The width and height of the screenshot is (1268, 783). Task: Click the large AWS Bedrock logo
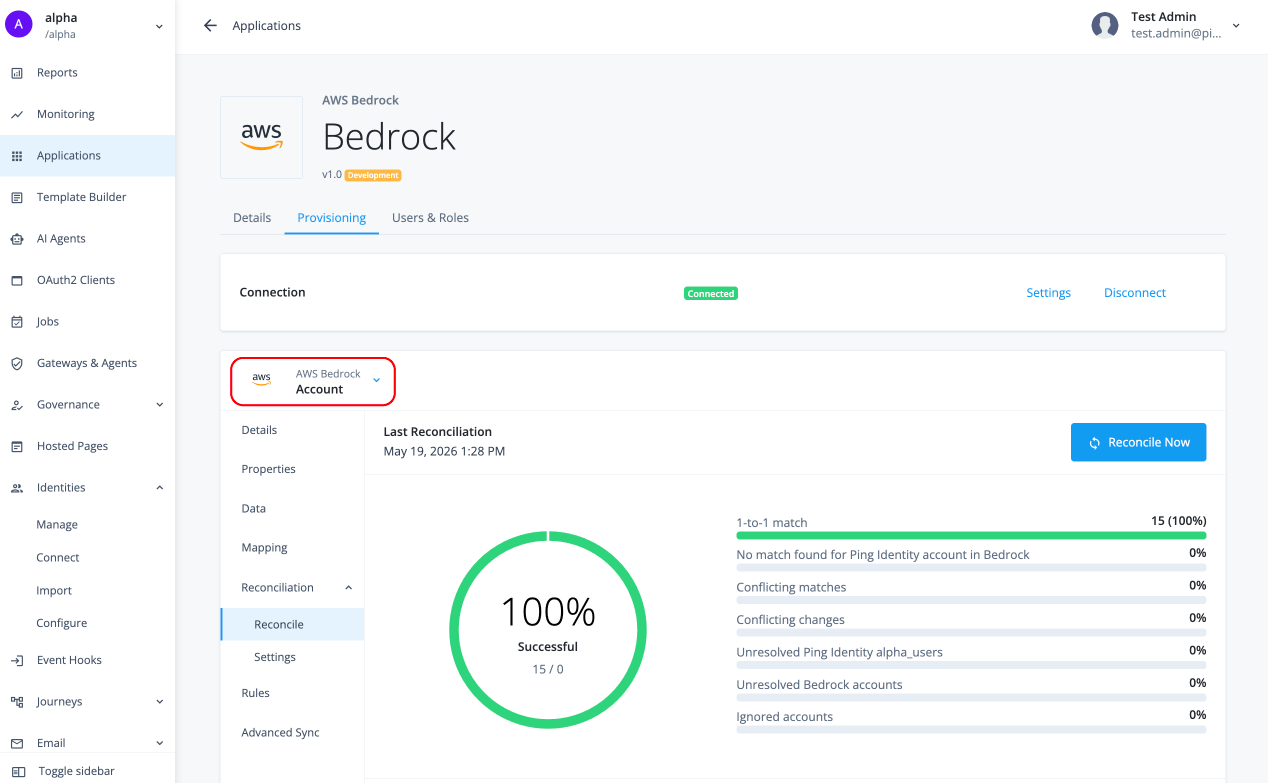pos(261,137)
